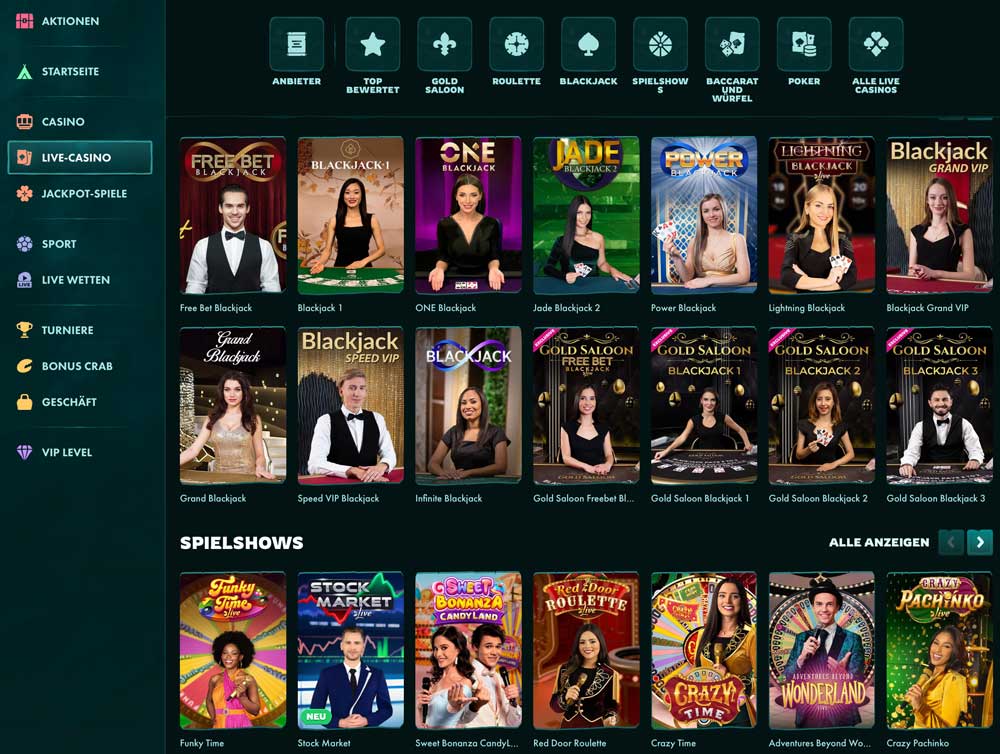Viewport: 1000px width, 754px height.
Task: Click the 'Speed VIP Blackjack' caption text
Action: coord(338,498)
